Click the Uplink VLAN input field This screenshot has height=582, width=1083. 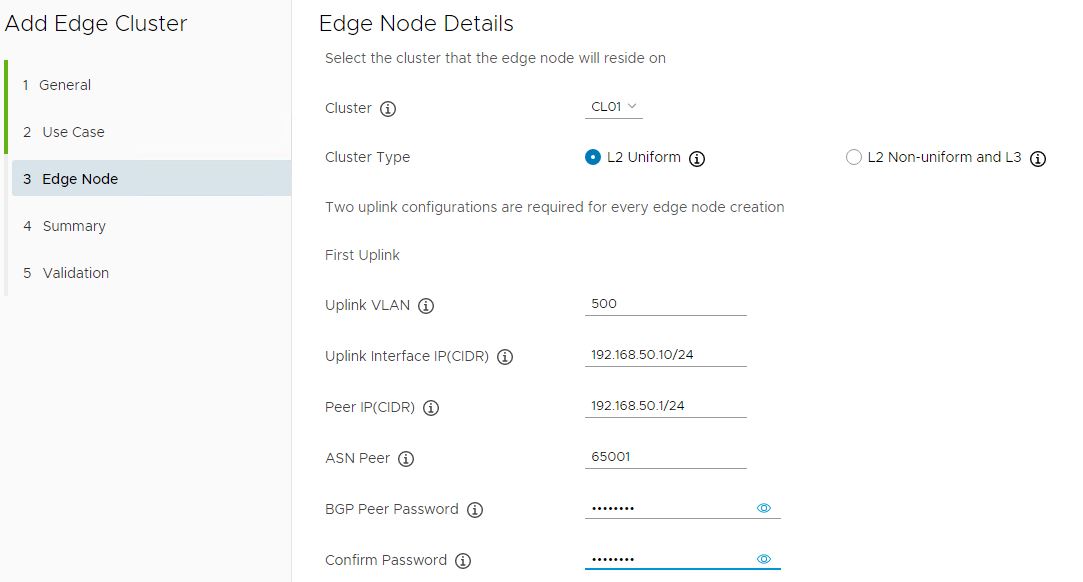click(x=665, y=304)
